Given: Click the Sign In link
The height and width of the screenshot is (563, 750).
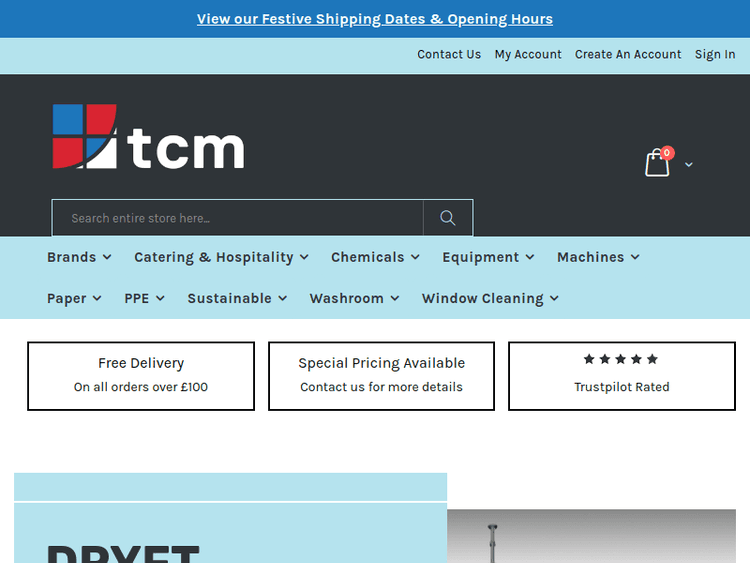Looking at the screenshot, I should (715, 55).
